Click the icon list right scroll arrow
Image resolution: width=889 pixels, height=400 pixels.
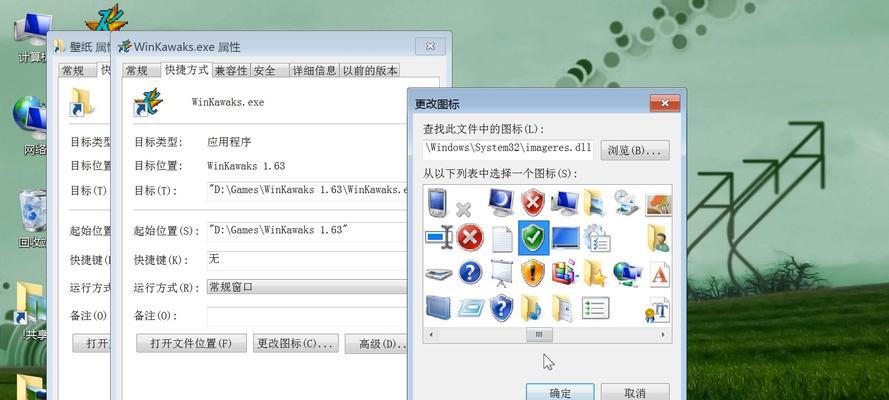664,335
